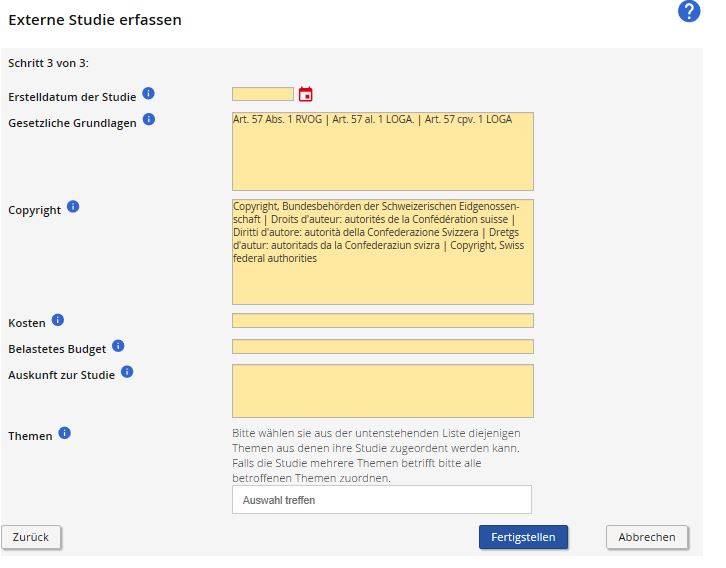The image size is (726, 568).
Task: Show info for Erstelldatum der Studie
Action: click(x=148, y=94)
